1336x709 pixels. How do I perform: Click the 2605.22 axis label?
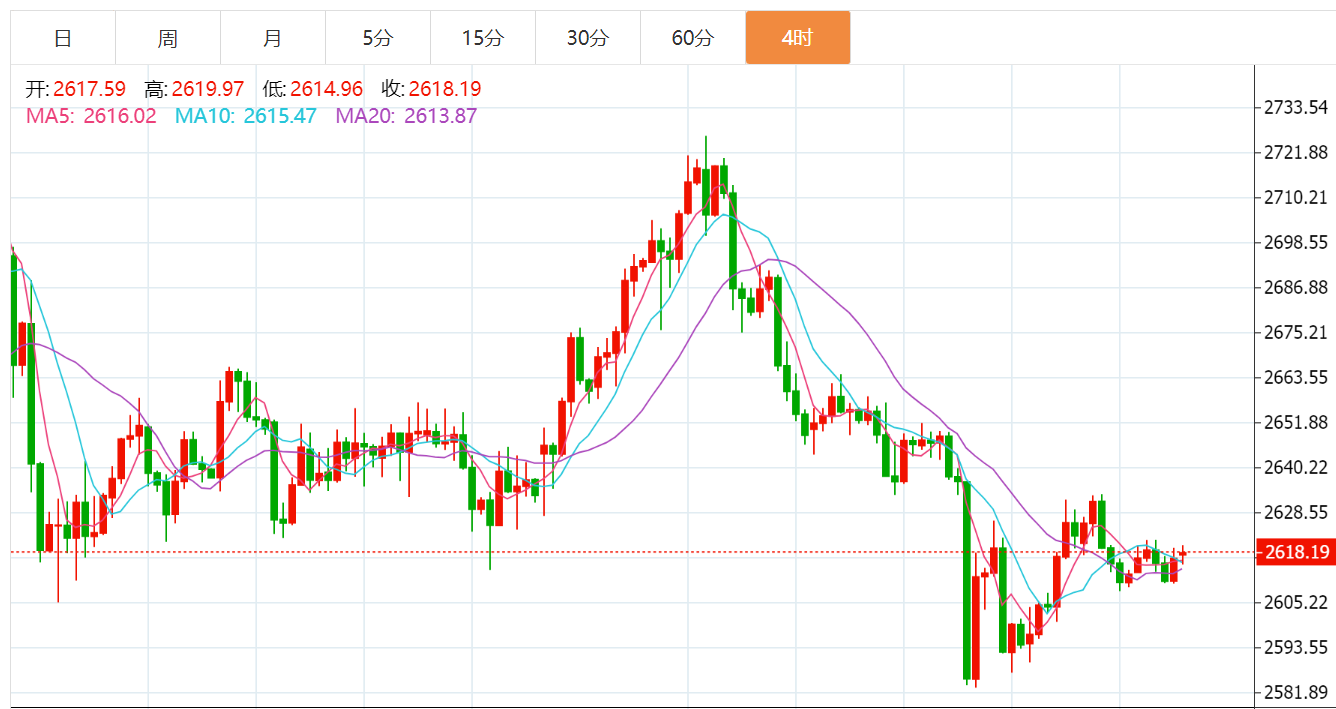(1297, 603)
